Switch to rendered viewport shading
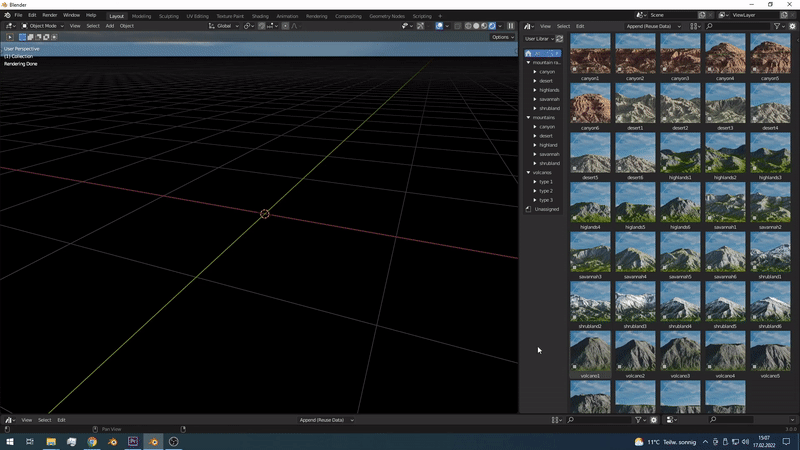Screen dimensions: 800x450 pyautogui.click(x=492, y=26)
